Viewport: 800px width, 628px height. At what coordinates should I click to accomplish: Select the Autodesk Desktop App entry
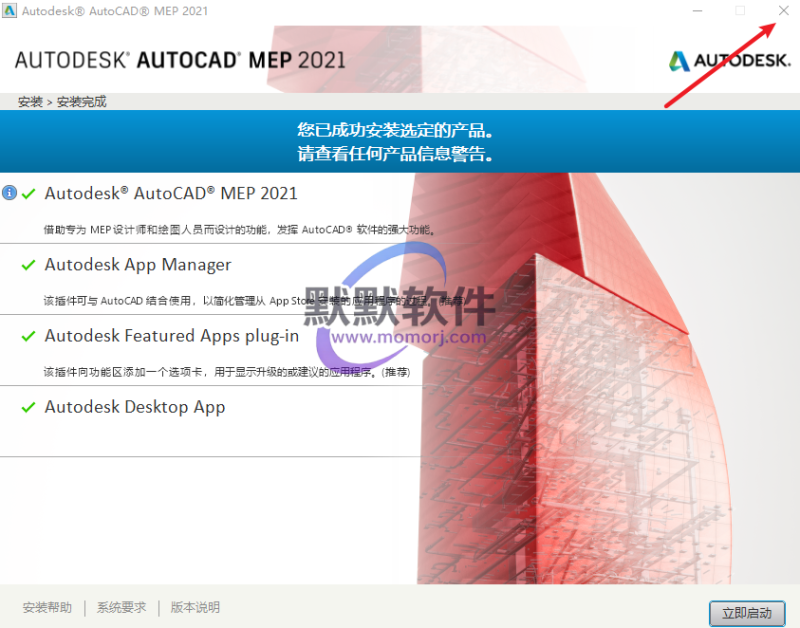coord(135,407)
